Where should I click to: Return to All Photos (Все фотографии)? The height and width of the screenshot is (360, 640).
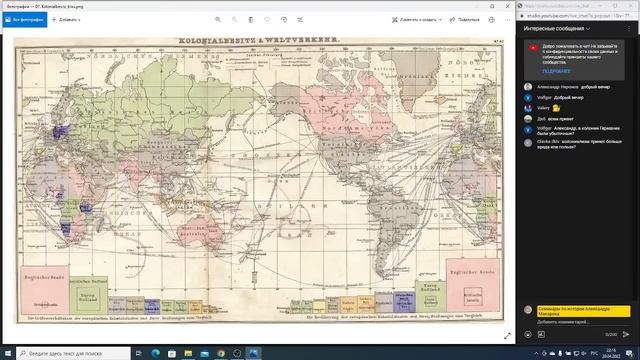click(25, 20)
